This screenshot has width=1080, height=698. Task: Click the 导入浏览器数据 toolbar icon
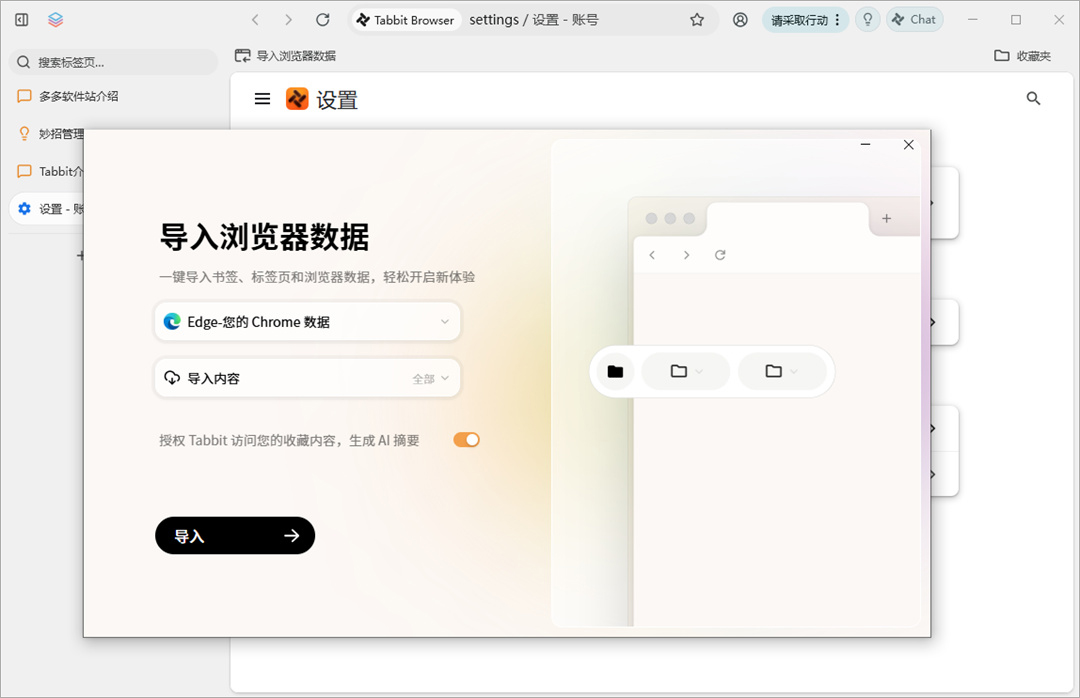coord(242,56)
